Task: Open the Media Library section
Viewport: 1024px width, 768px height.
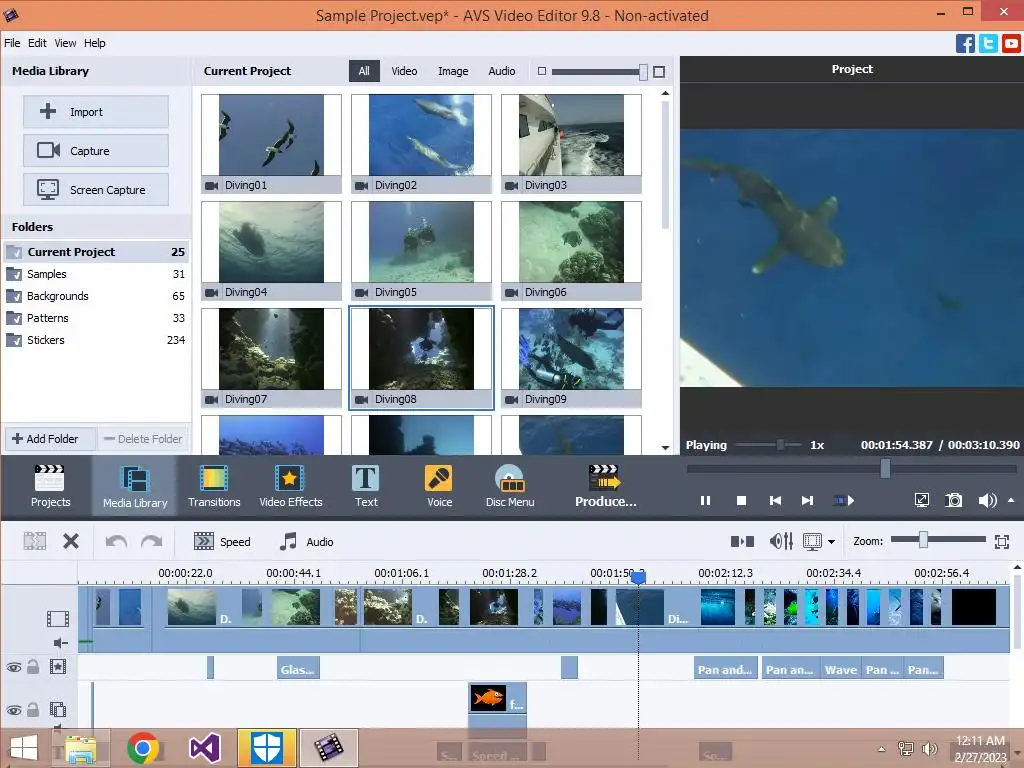Action: point(135,486)
